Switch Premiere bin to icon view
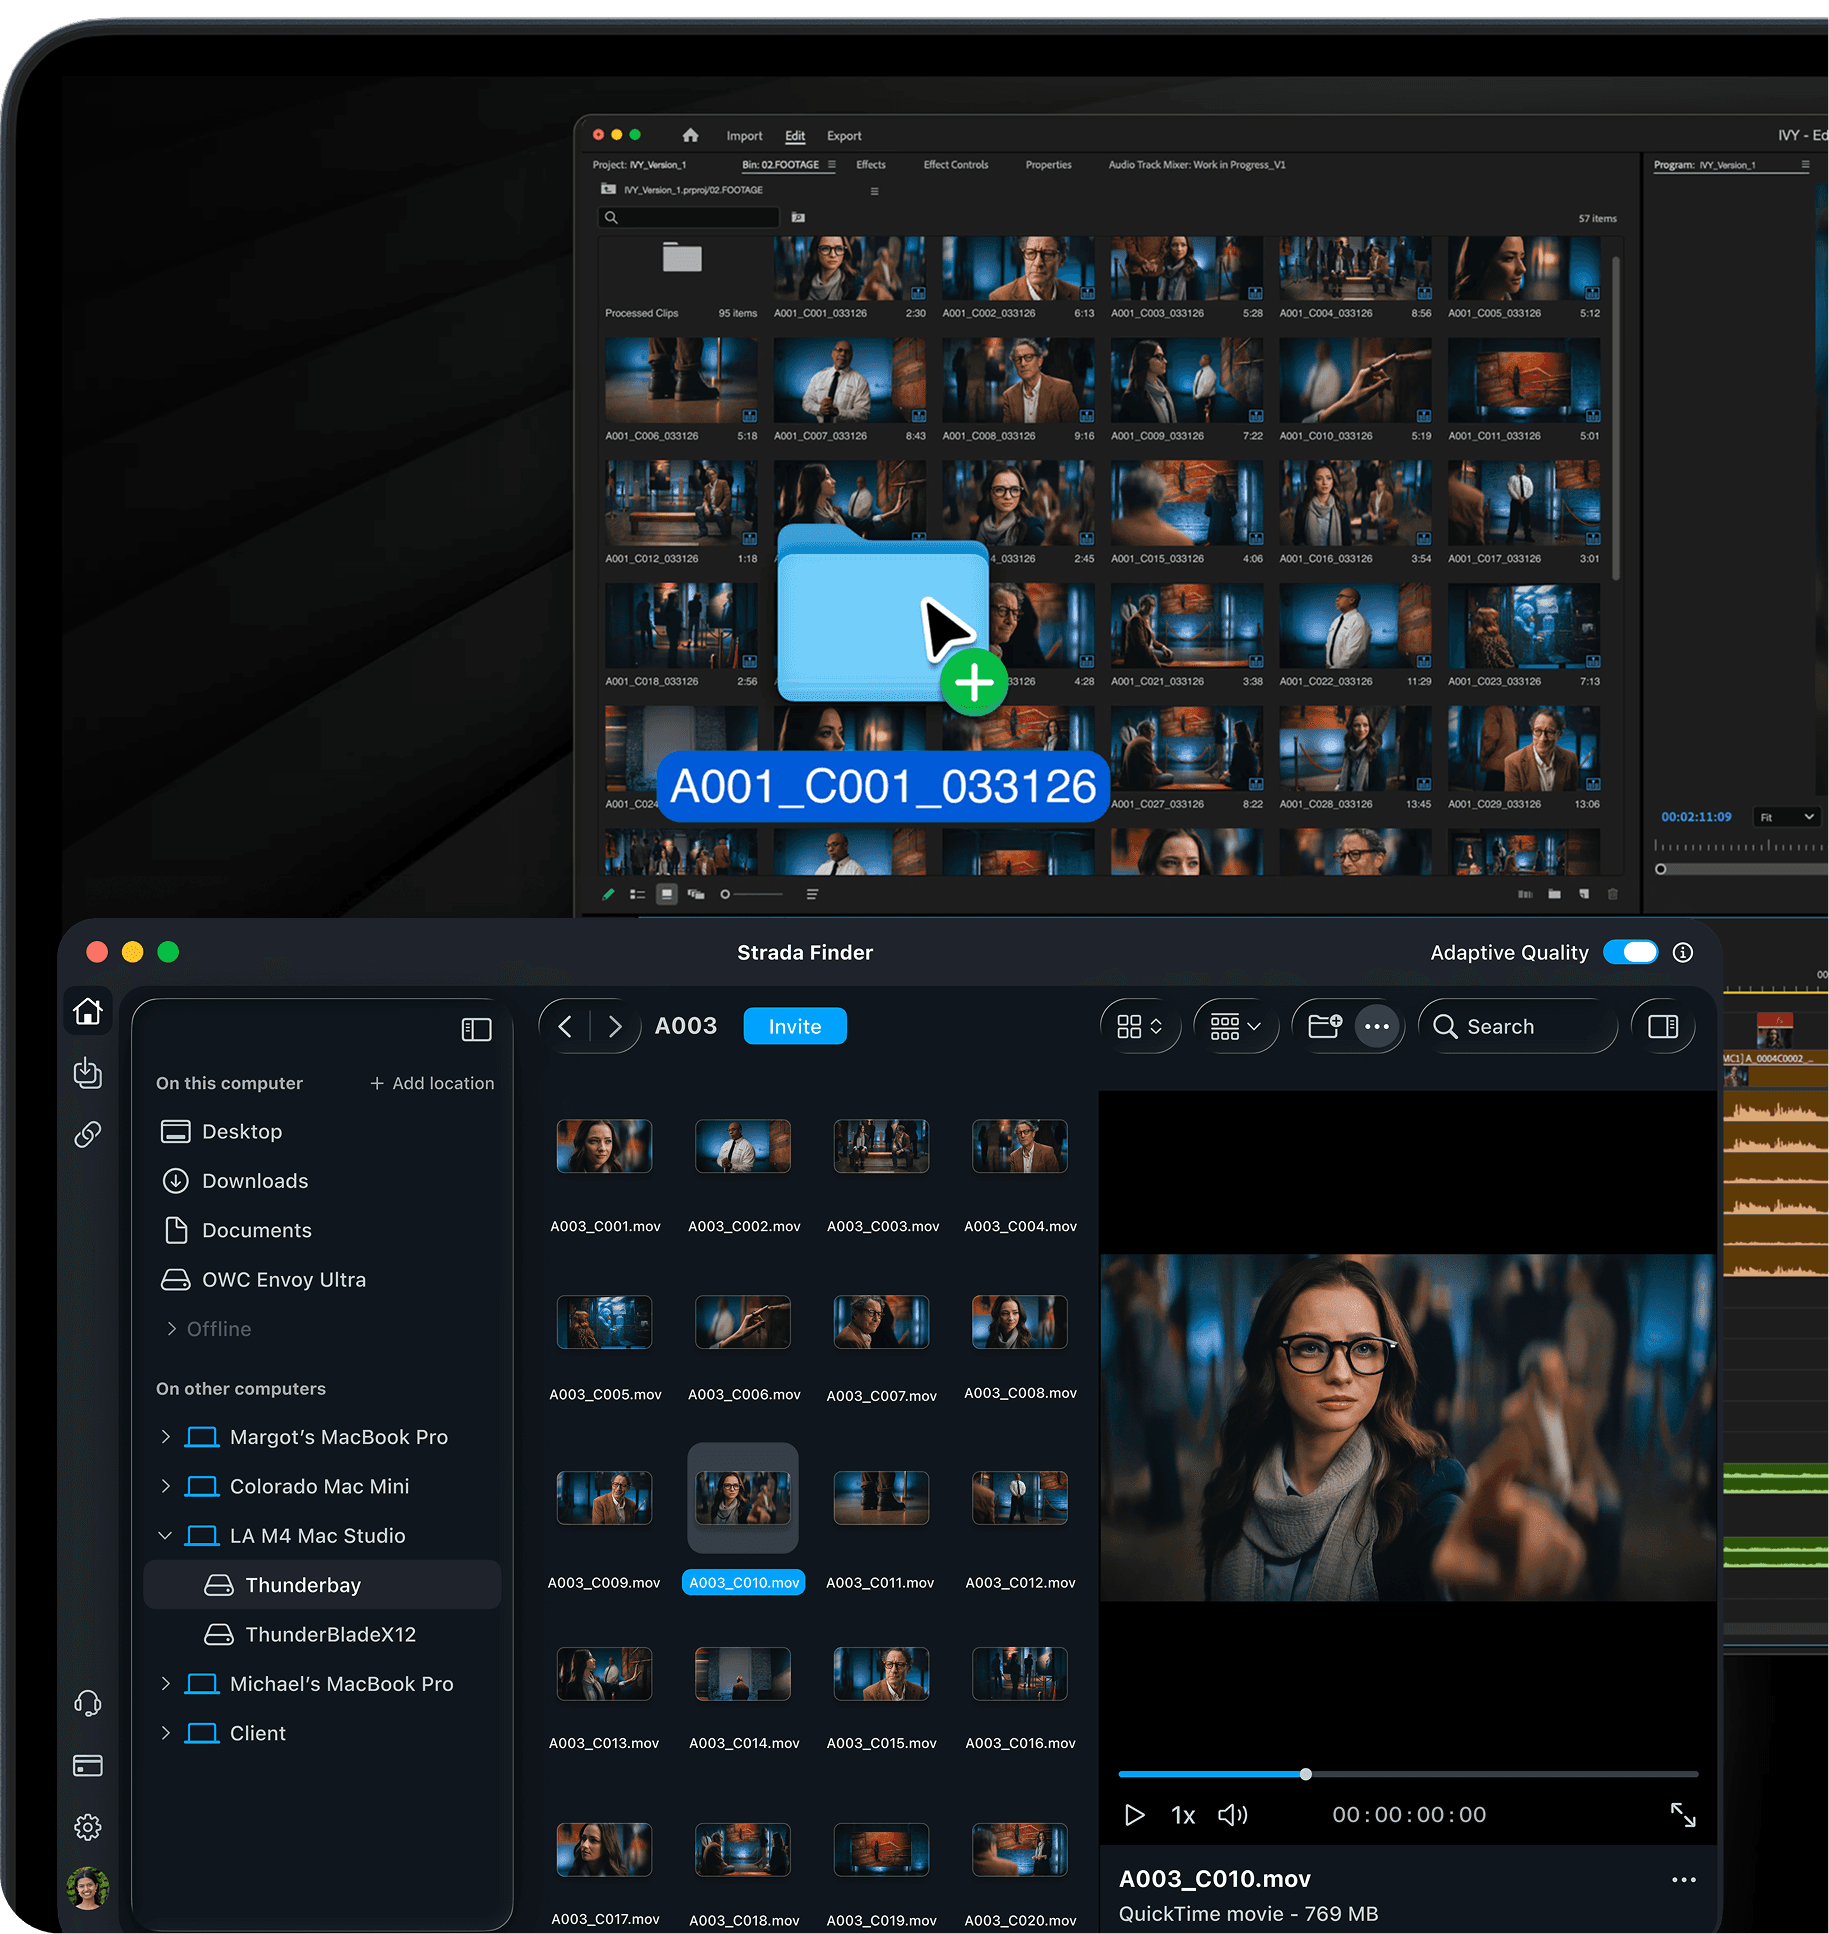The height and width of the screenshot is (1934, 1829). (x=666, y=894)
